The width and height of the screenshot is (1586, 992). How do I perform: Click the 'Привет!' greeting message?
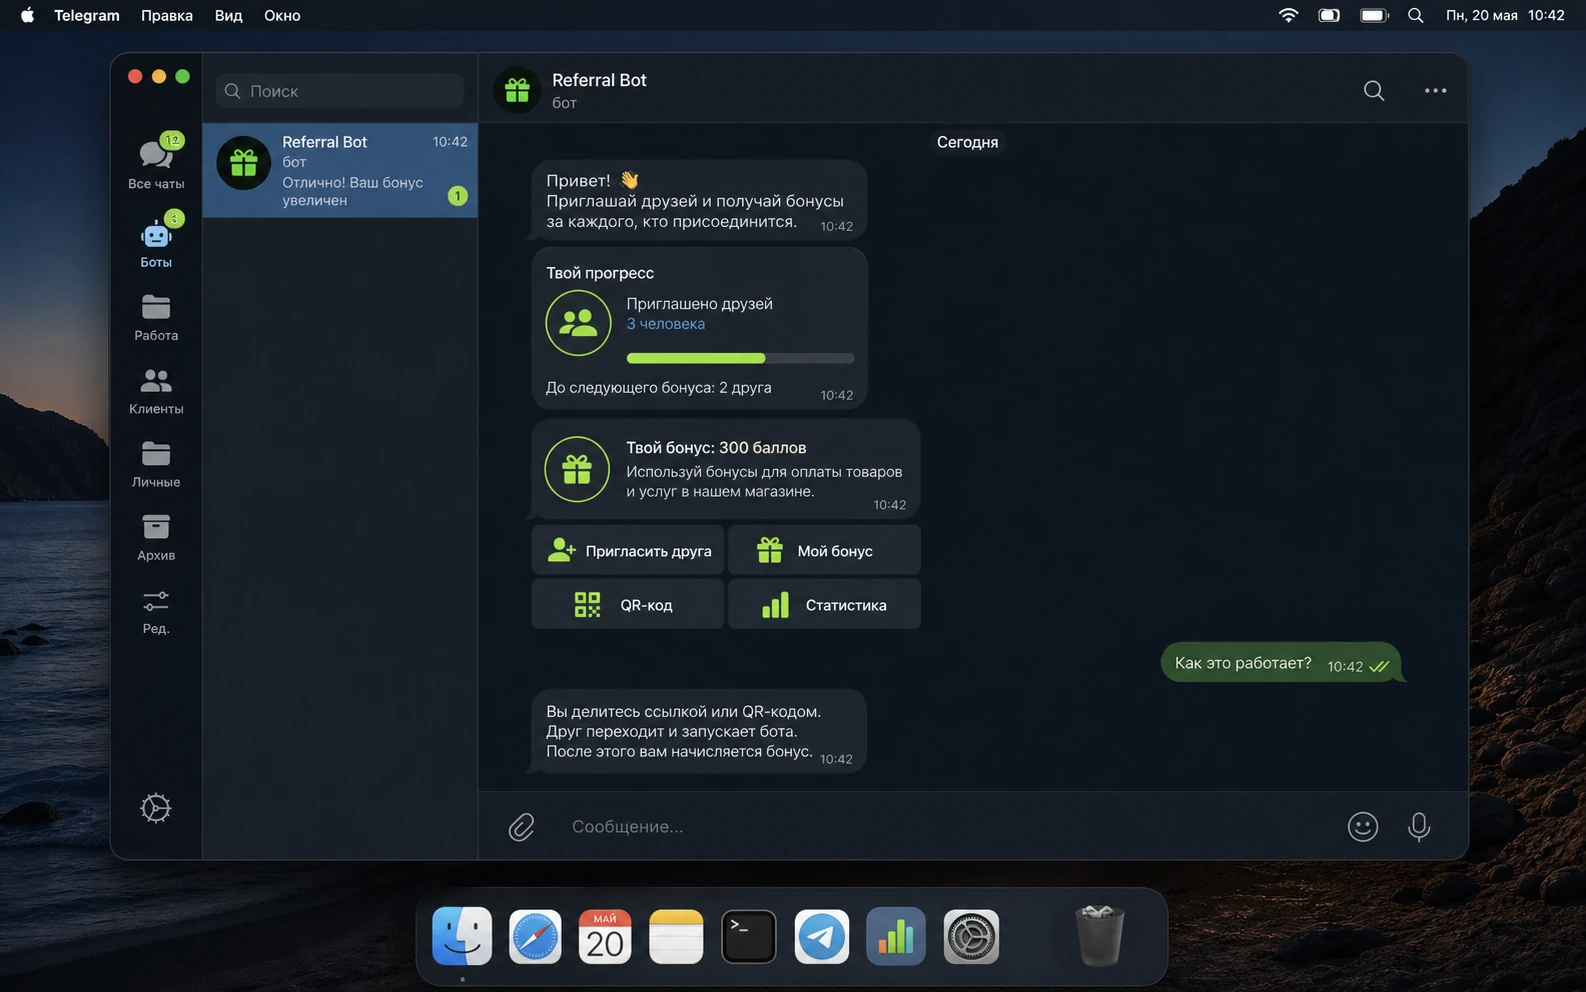click(x=699, y=200)
